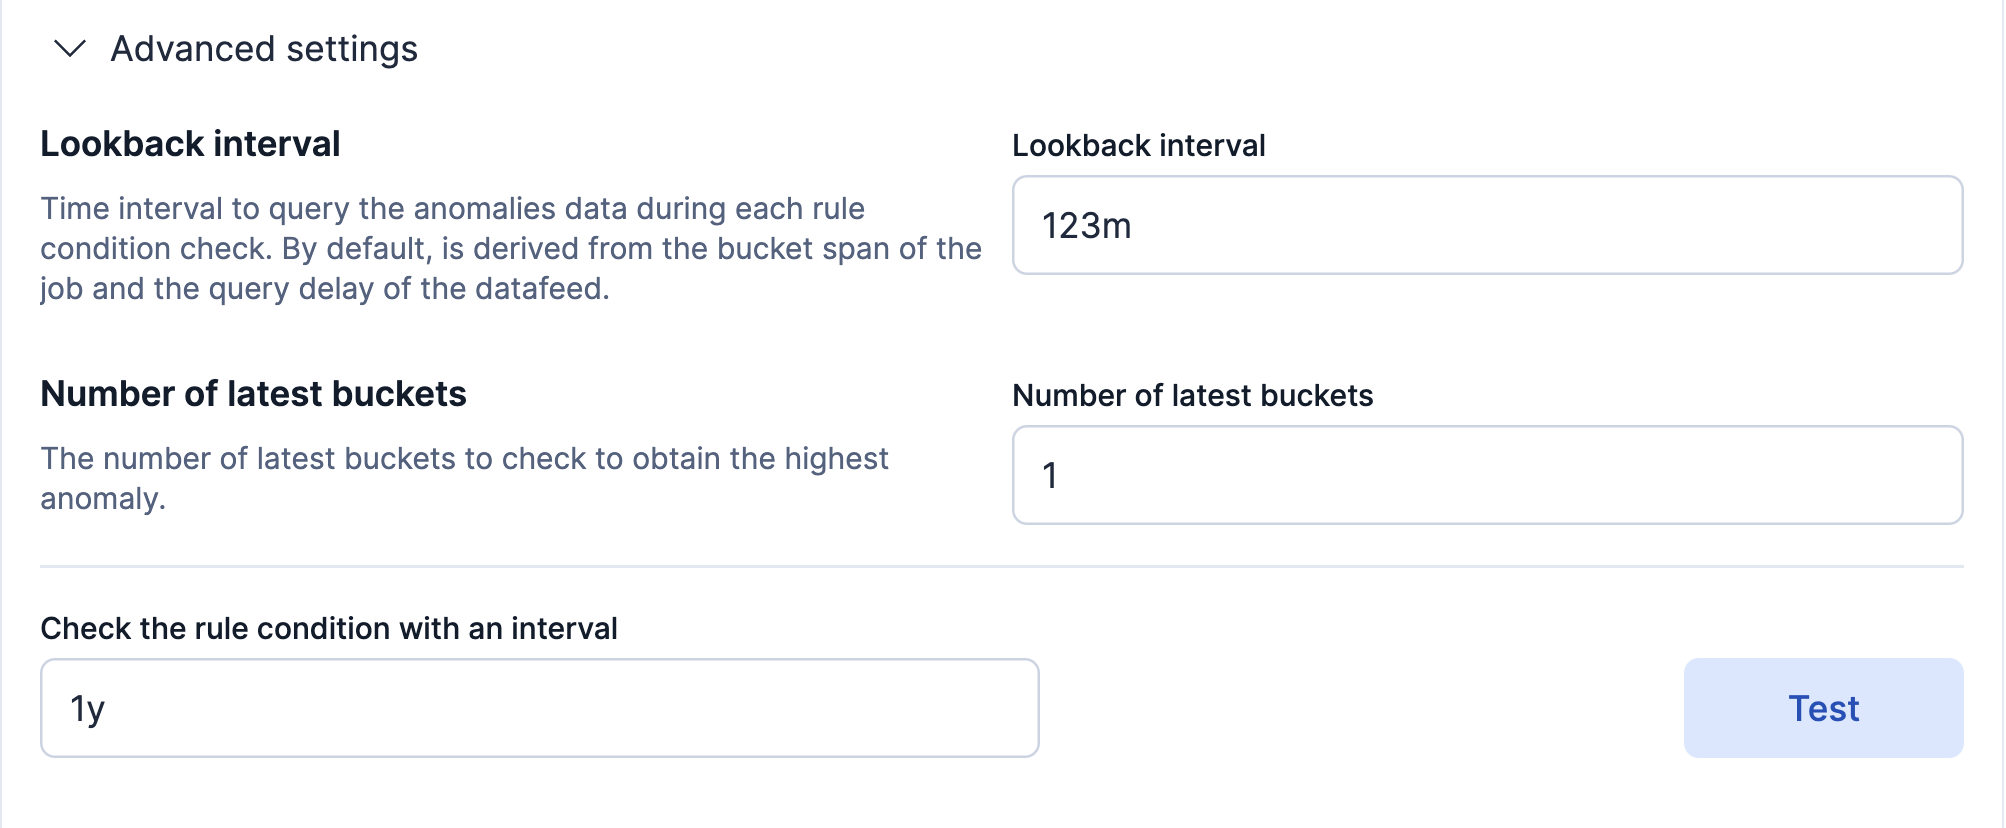Run the rule condition test
Screen dimensions: 2006x828
(1821, 707)
